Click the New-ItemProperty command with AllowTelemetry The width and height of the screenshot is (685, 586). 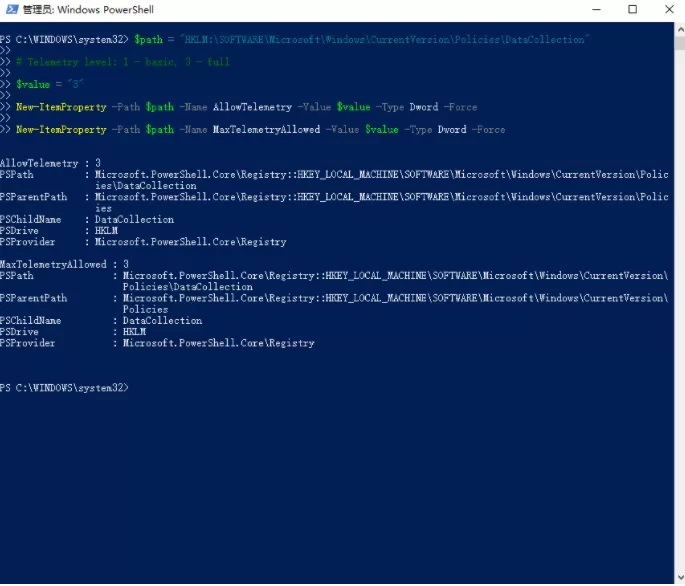[x=246, y=107]
